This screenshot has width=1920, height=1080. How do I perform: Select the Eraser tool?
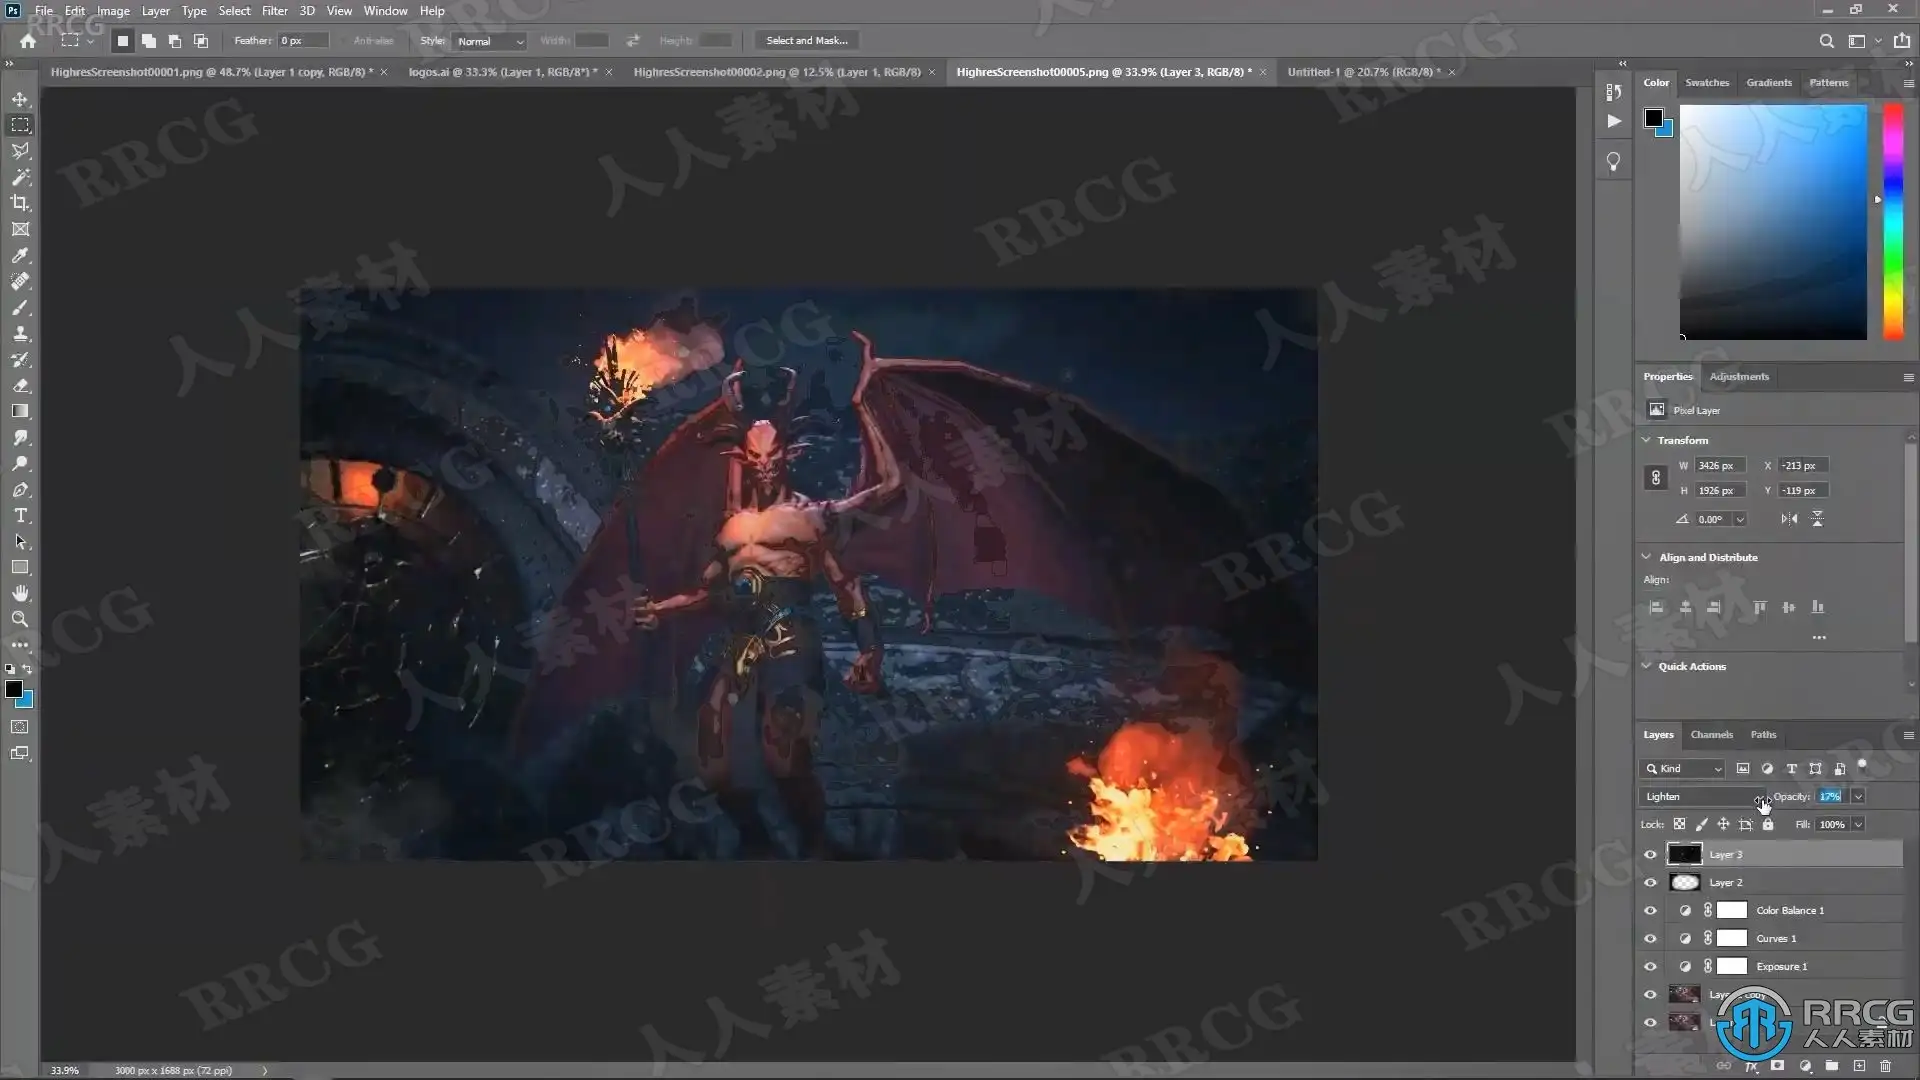(x=20, y=385)
